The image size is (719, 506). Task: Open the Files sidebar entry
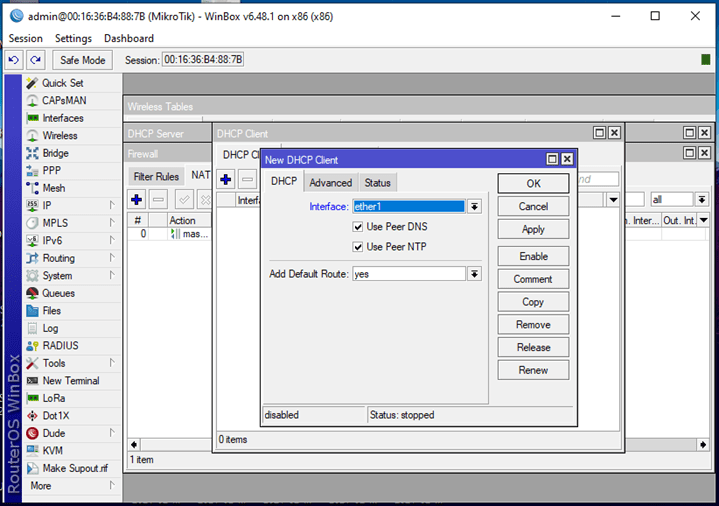coord(51,311)
